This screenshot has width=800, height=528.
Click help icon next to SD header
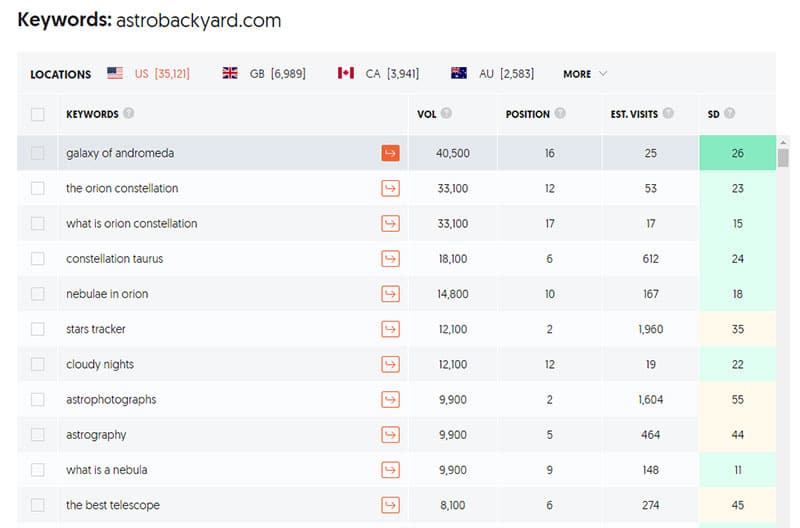pyautogui.click(x=730, y=113)
